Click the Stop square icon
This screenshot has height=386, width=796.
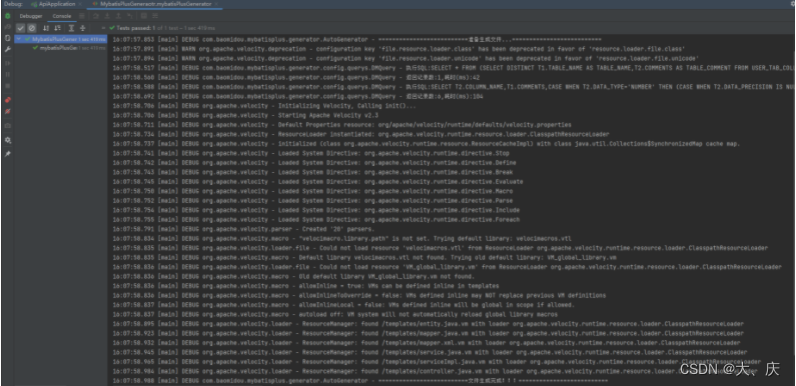pyautogui.click(x=8, y=85)
